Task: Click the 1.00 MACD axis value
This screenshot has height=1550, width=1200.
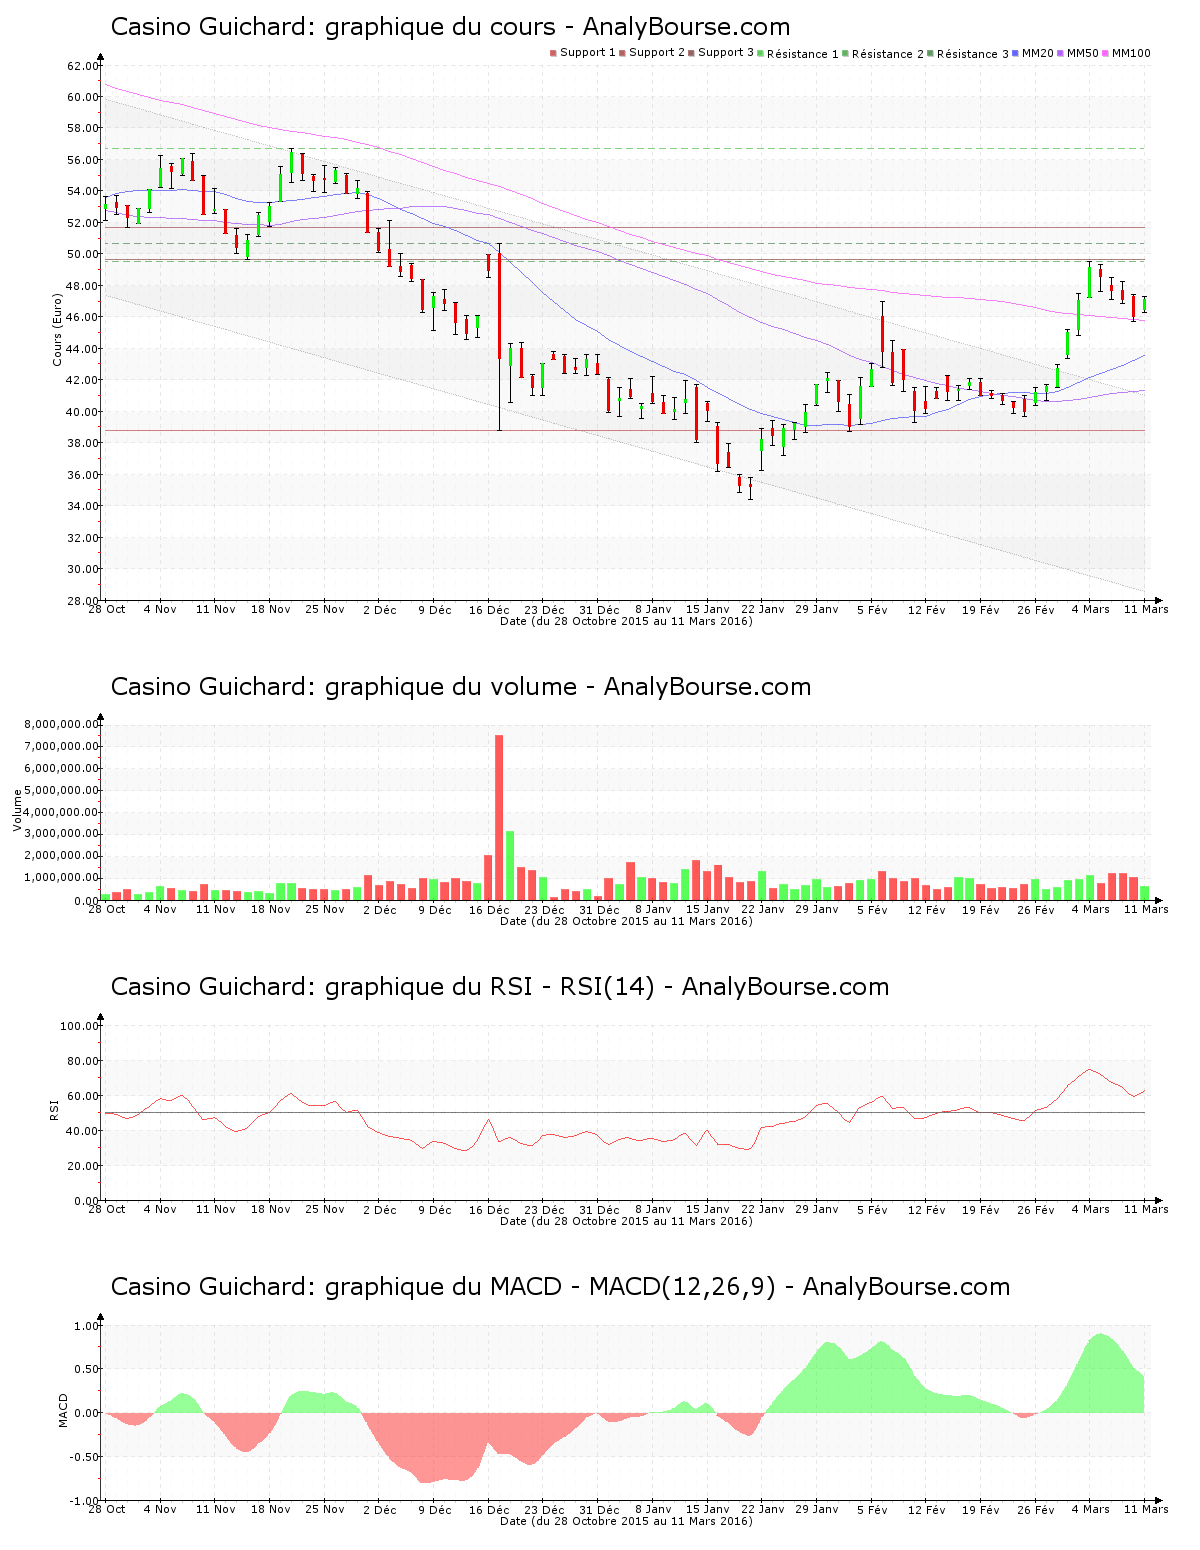Action: (87, 1326)
